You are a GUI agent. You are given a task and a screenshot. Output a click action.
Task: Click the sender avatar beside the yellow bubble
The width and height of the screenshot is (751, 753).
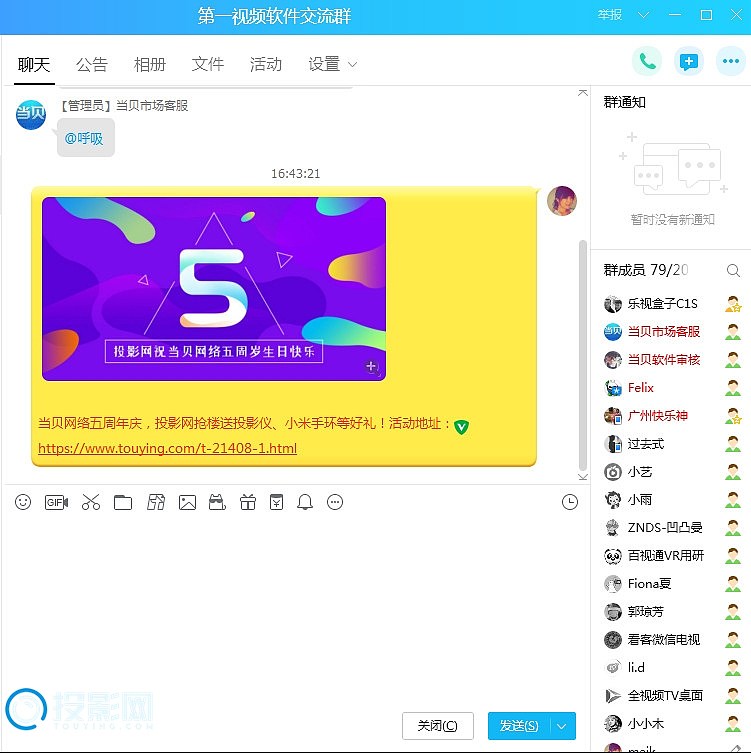pyautogui.click(x=562, y=201)
